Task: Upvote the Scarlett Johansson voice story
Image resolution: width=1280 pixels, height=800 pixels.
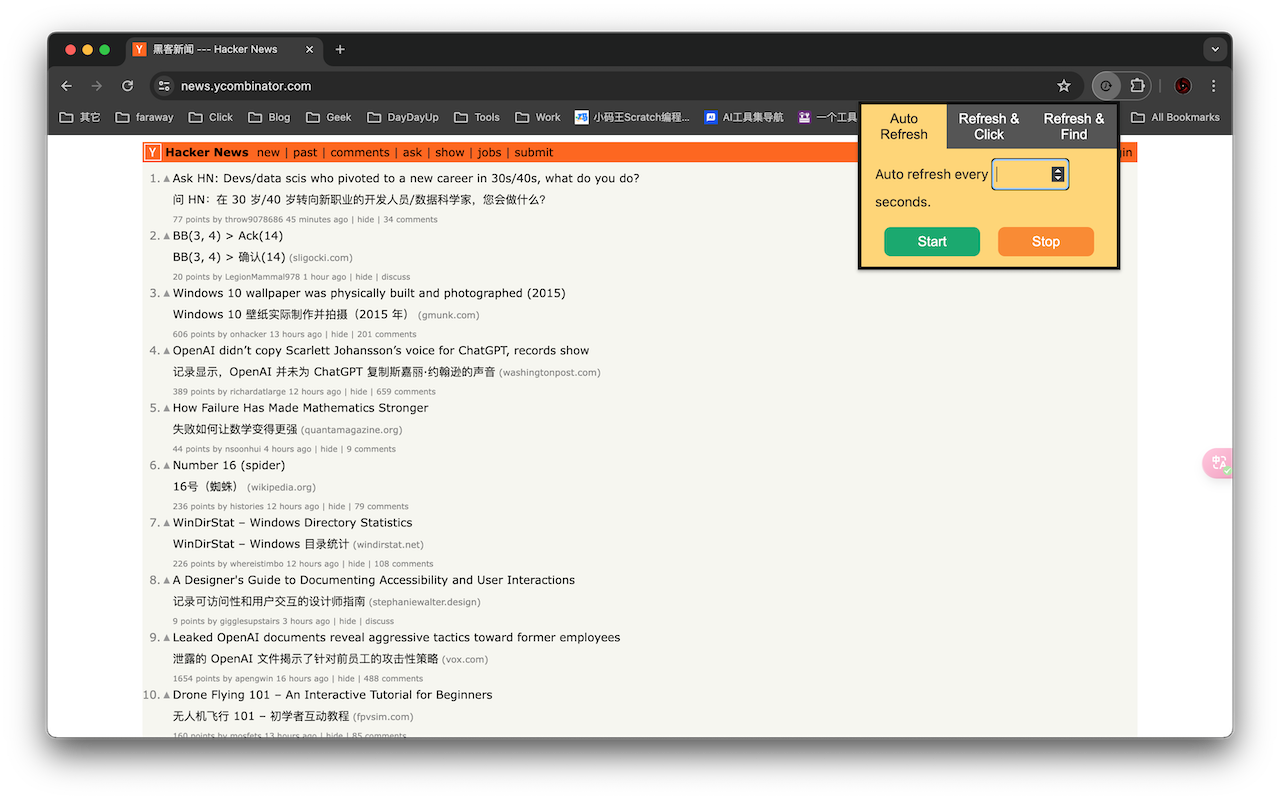Action: tap(167, 351)
